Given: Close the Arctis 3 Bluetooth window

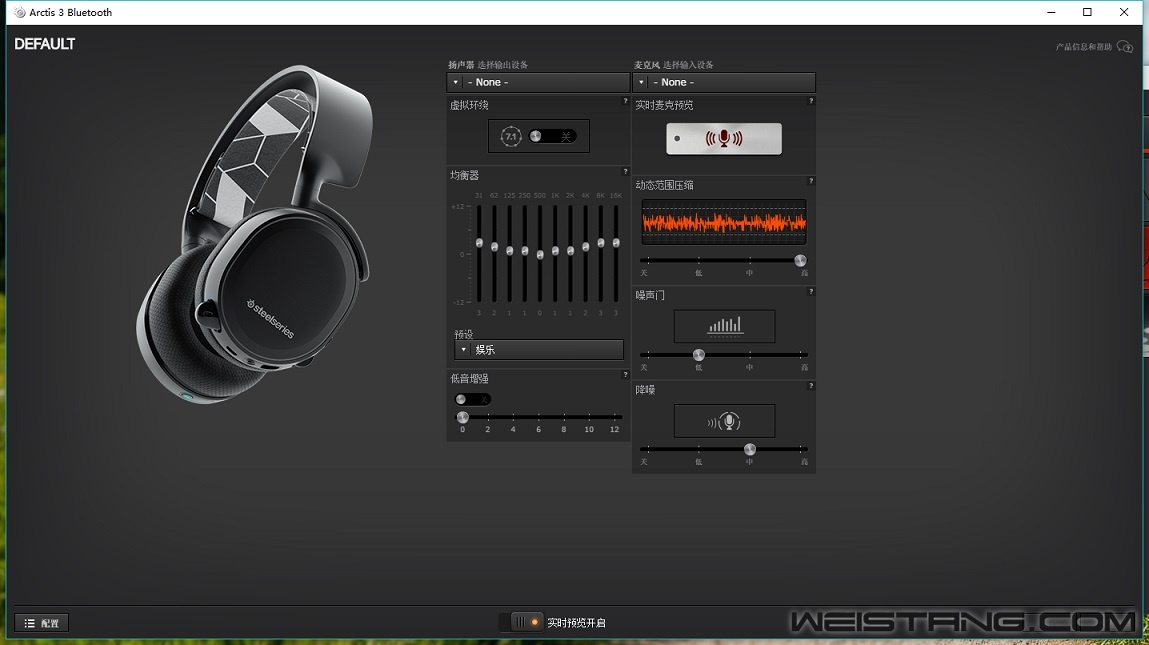Looking at the screenshot, I should click(1124, 12).
